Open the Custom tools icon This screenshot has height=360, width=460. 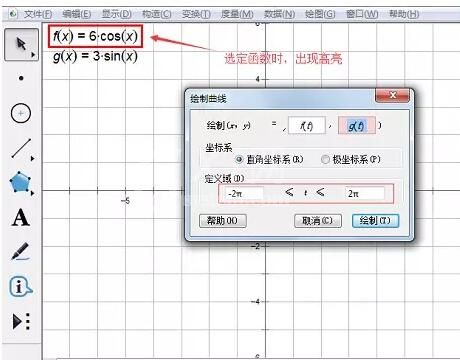21,321
